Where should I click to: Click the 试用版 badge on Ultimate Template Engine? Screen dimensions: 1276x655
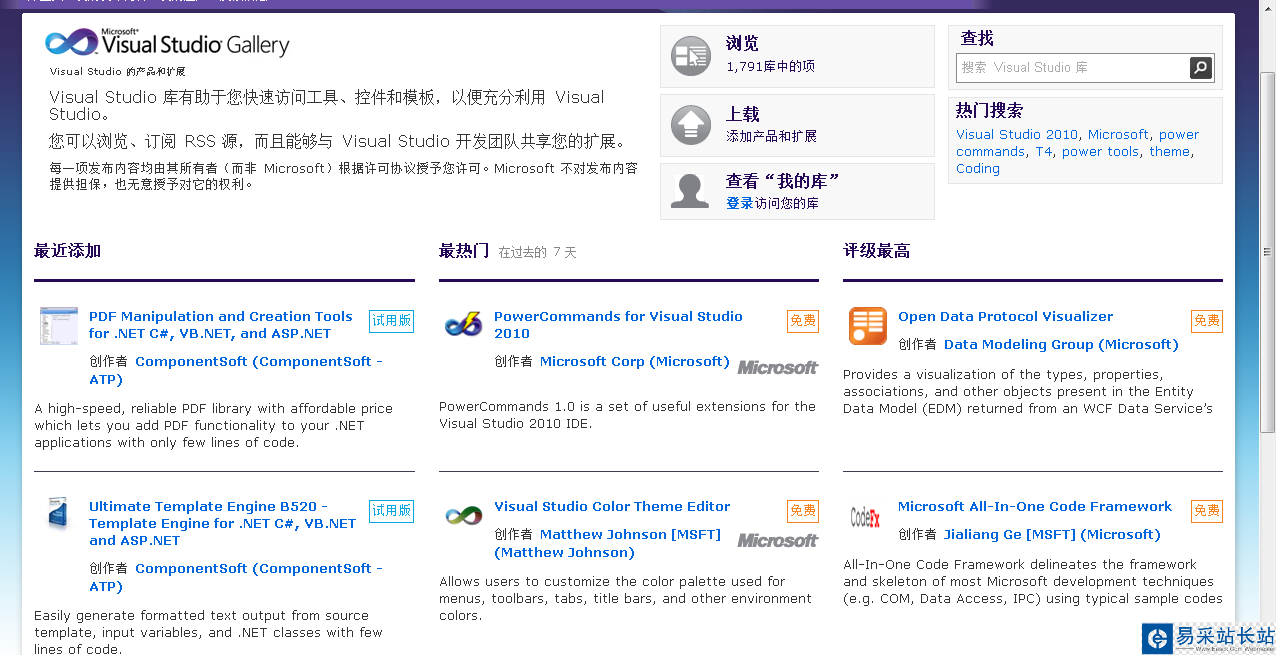(391, 511)
